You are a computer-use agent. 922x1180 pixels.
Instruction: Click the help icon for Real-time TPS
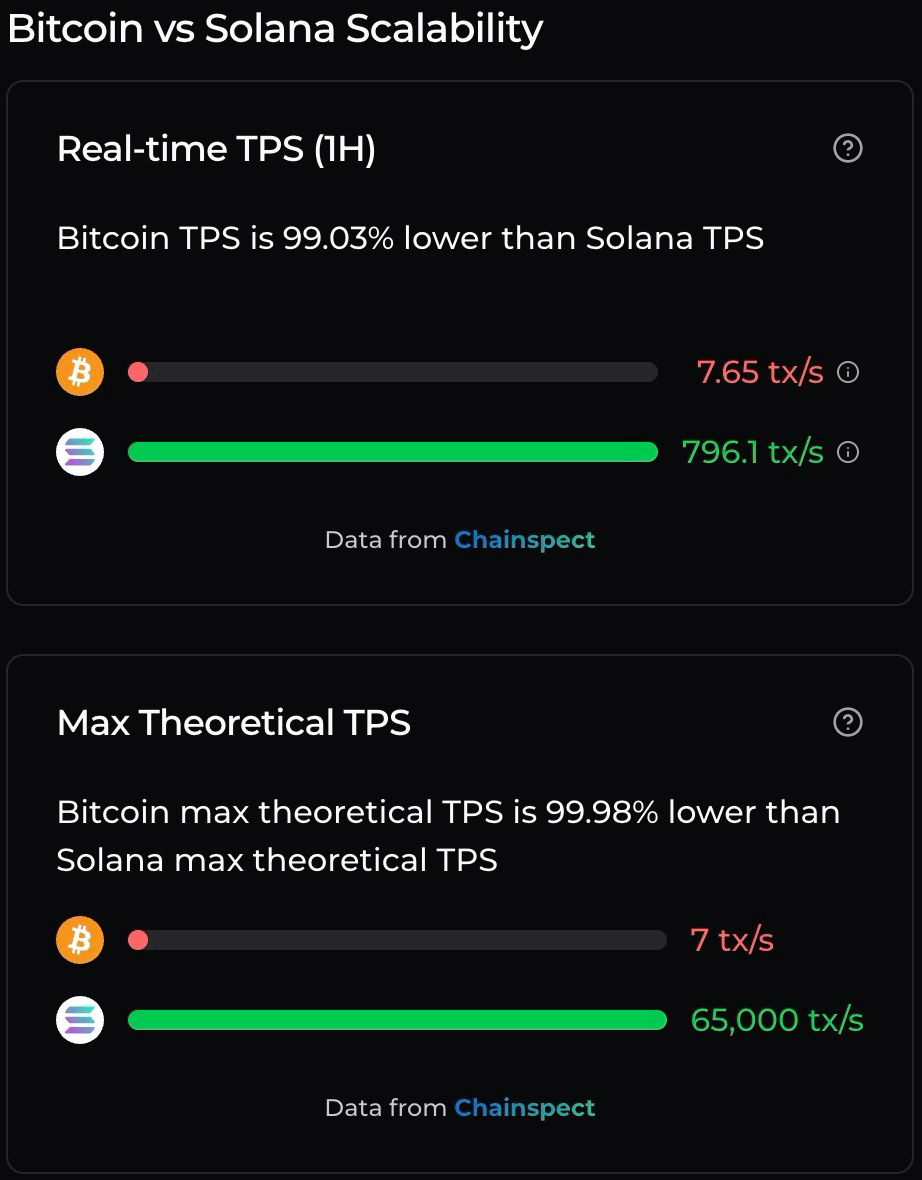point(847,149)
